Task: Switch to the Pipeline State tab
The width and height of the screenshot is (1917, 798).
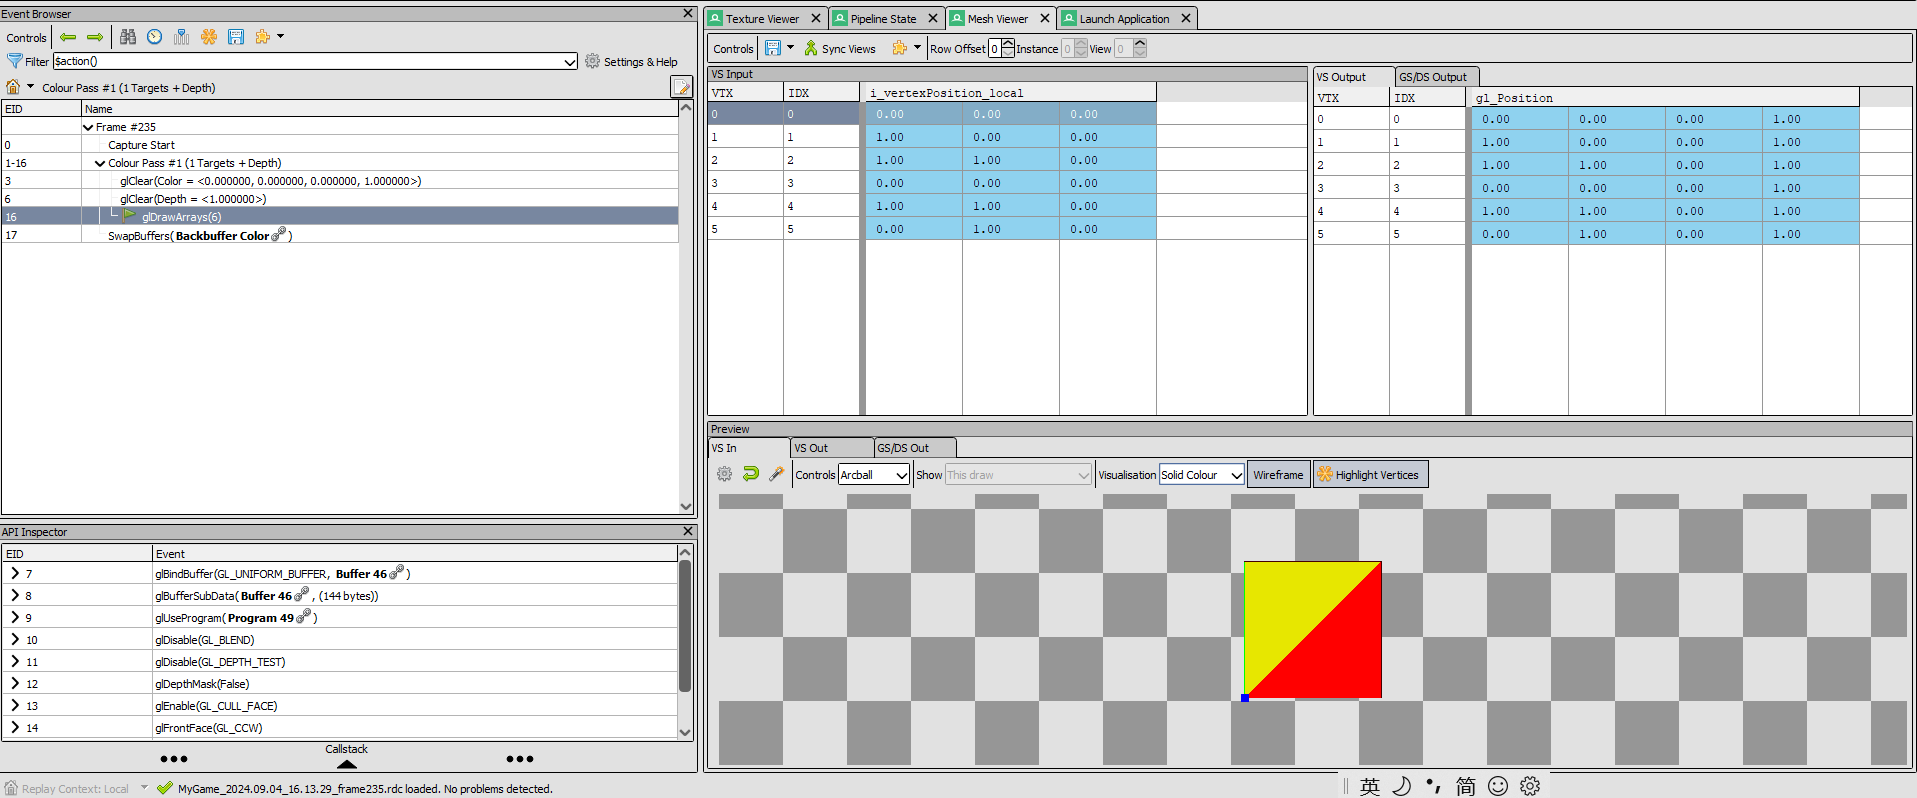Action: 882,19
